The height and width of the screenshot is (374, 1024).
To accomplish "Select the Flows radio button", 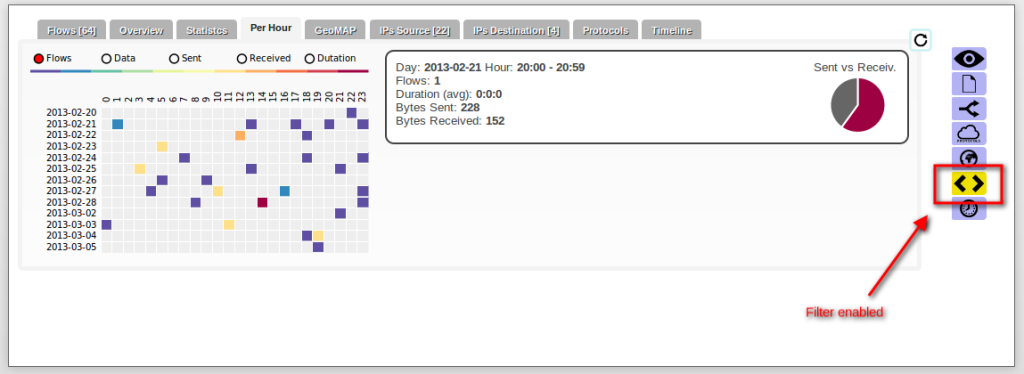I will [x=39, y=59].
